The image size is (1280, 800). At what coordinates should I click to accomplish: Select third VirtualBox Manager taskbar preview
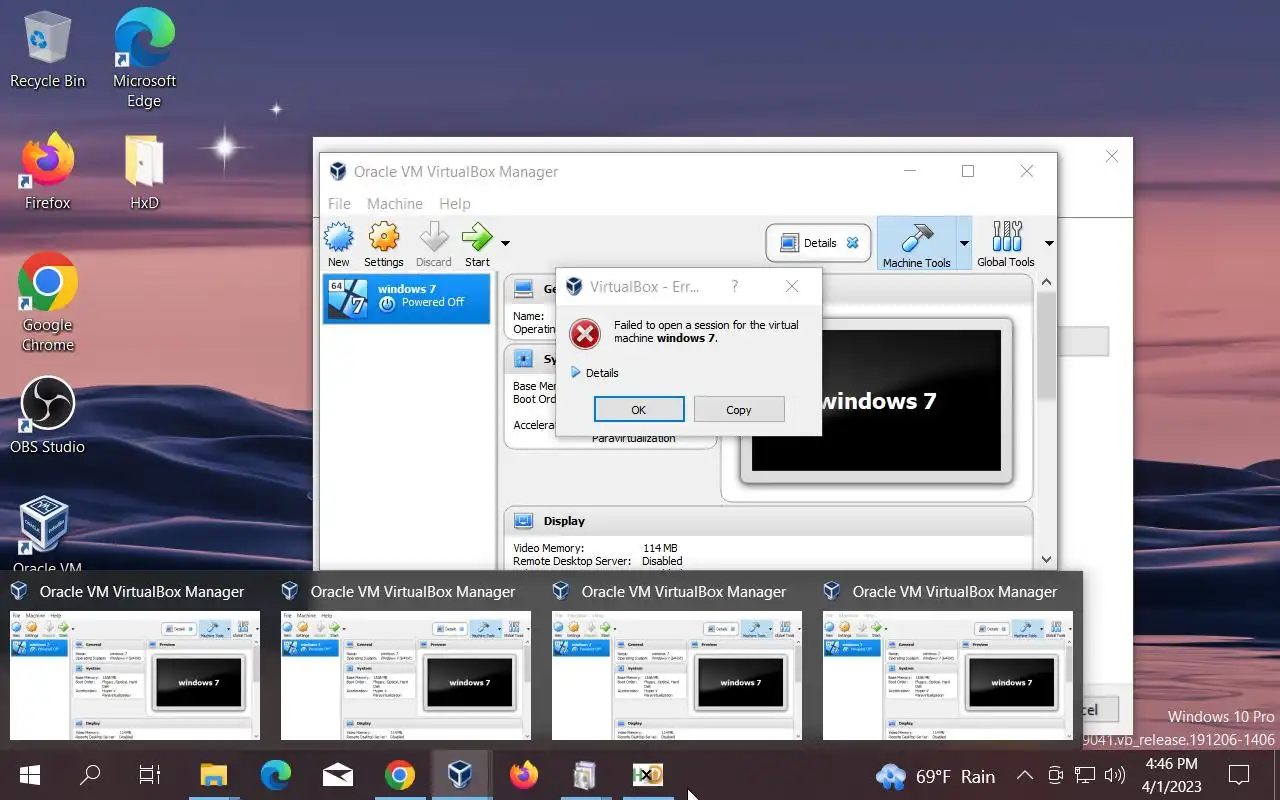coord(677,660)
